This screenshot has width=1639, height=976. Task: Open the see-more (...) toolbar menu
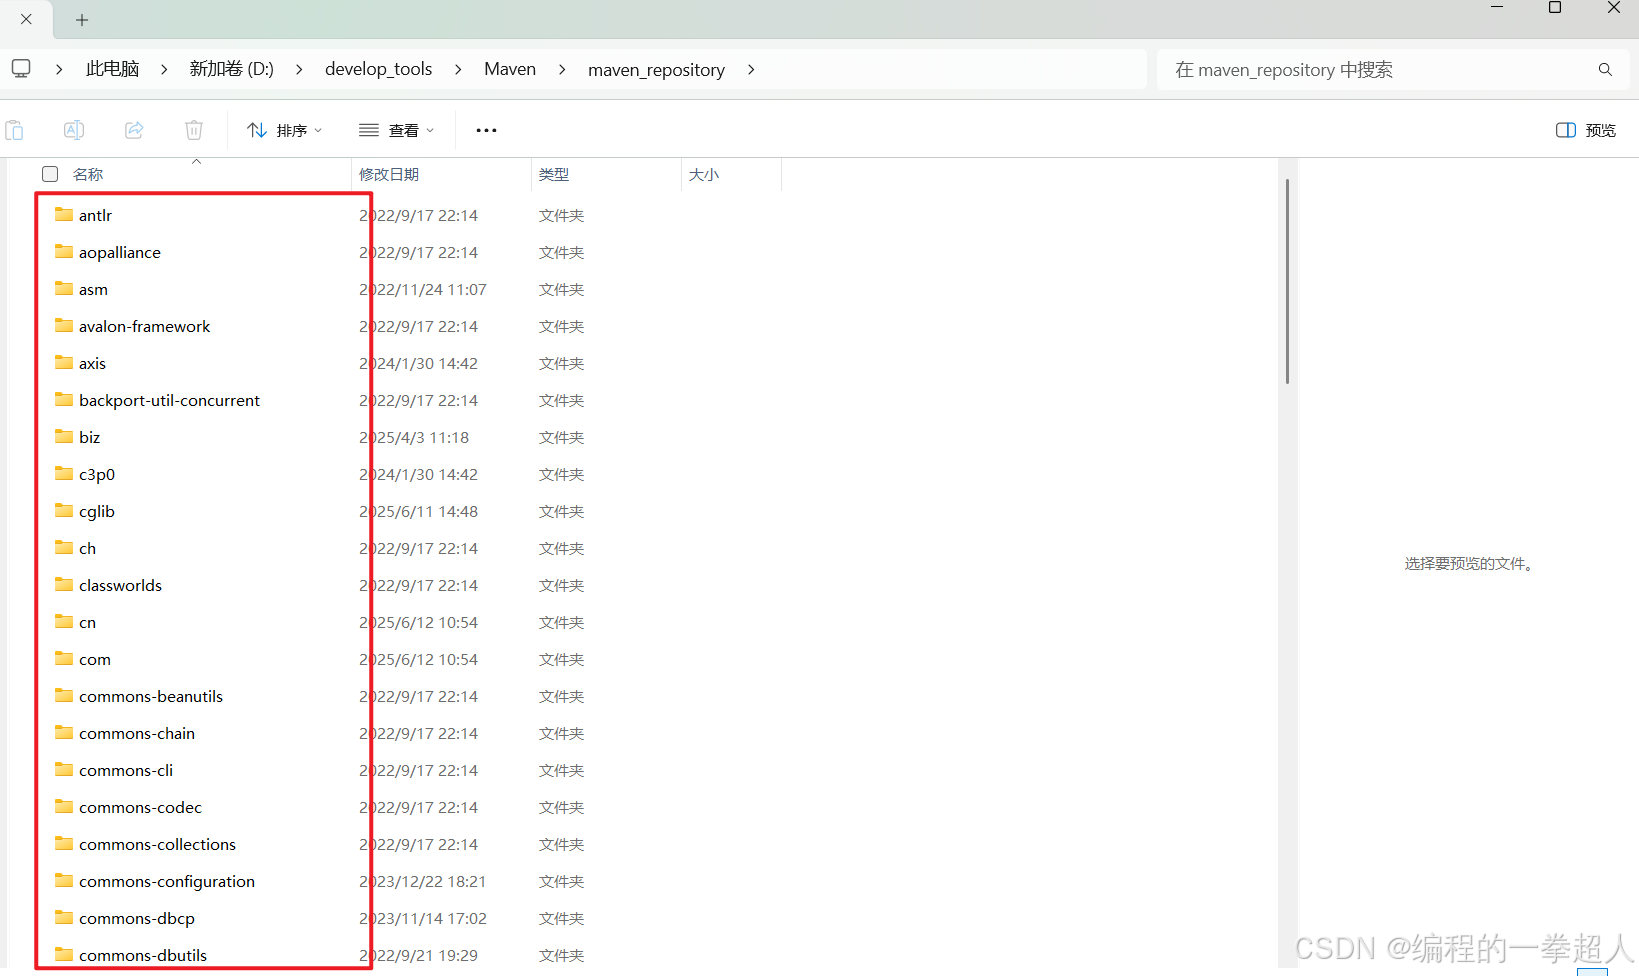486,130
